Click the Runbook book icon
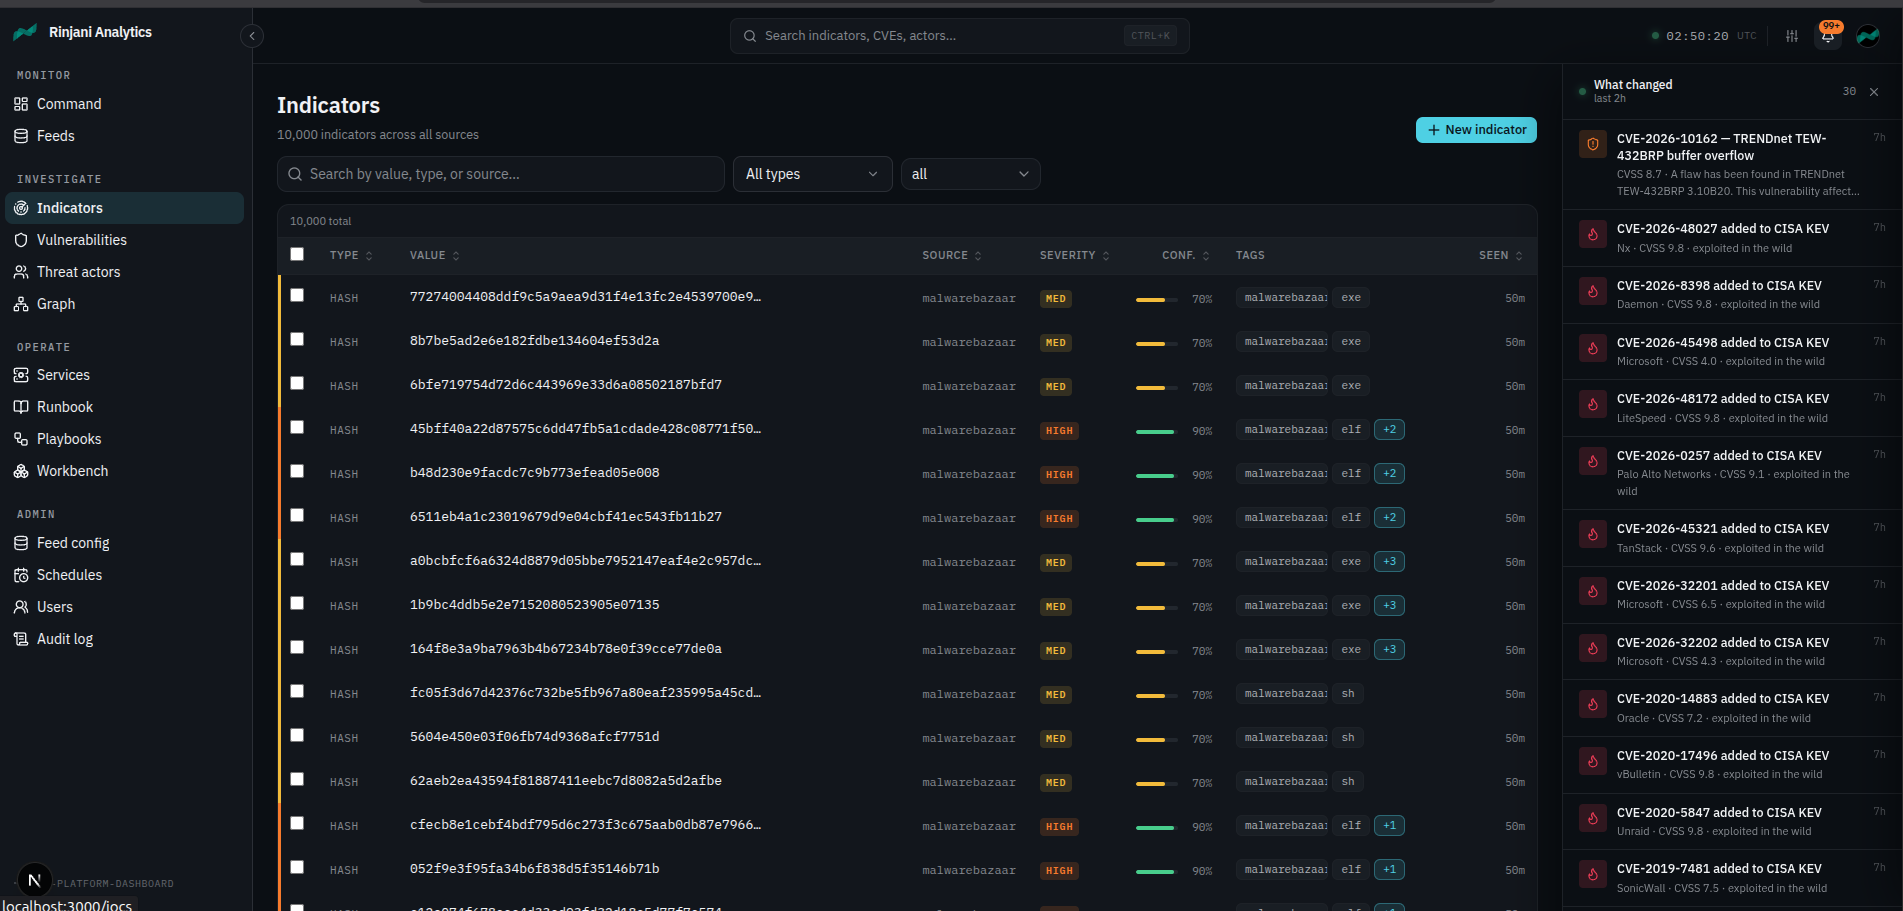Viewport: 1903px width, 911px height. coord(21,407)
